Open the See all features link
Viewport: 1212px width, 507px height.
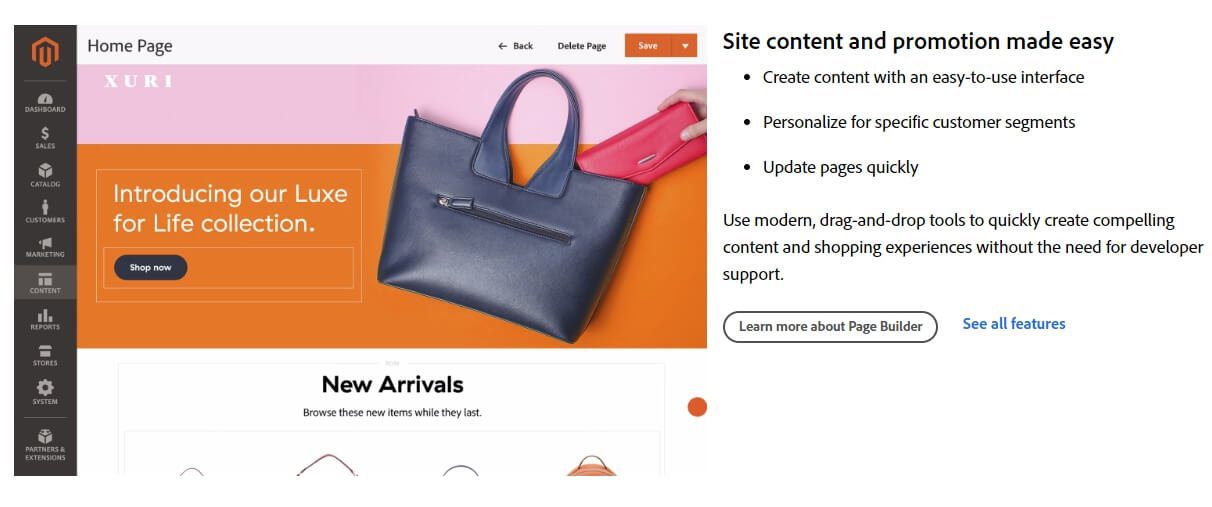tap(1014, 324)
